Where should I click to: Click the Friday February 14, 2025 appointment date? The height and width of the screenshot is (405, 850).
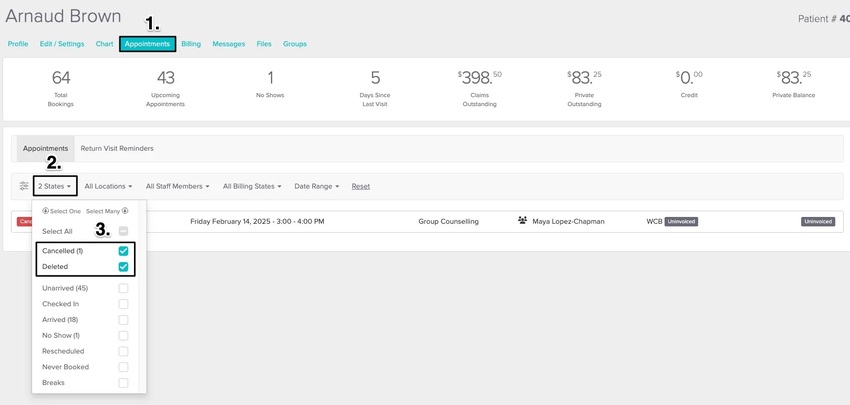click(x=257, y=221)
